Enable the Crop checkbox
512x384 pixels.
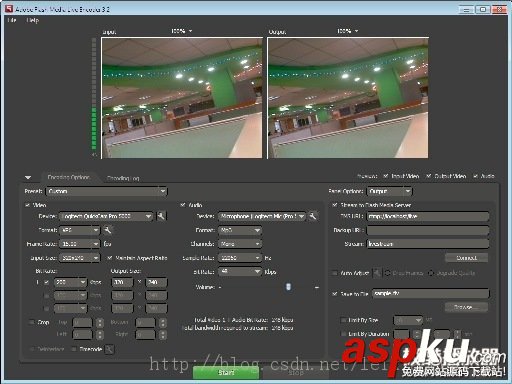(x=32, y=322)
